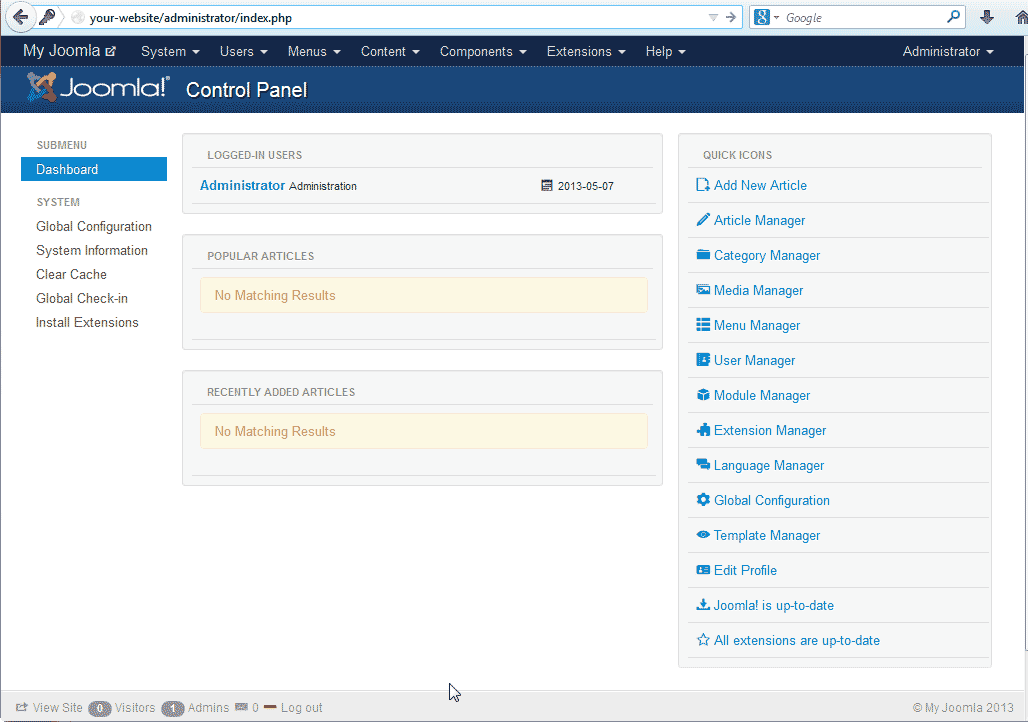Select Dashboard in the submenu
Image resolution: width=1028 pixels, height=722 pixels.
[93, 170]
